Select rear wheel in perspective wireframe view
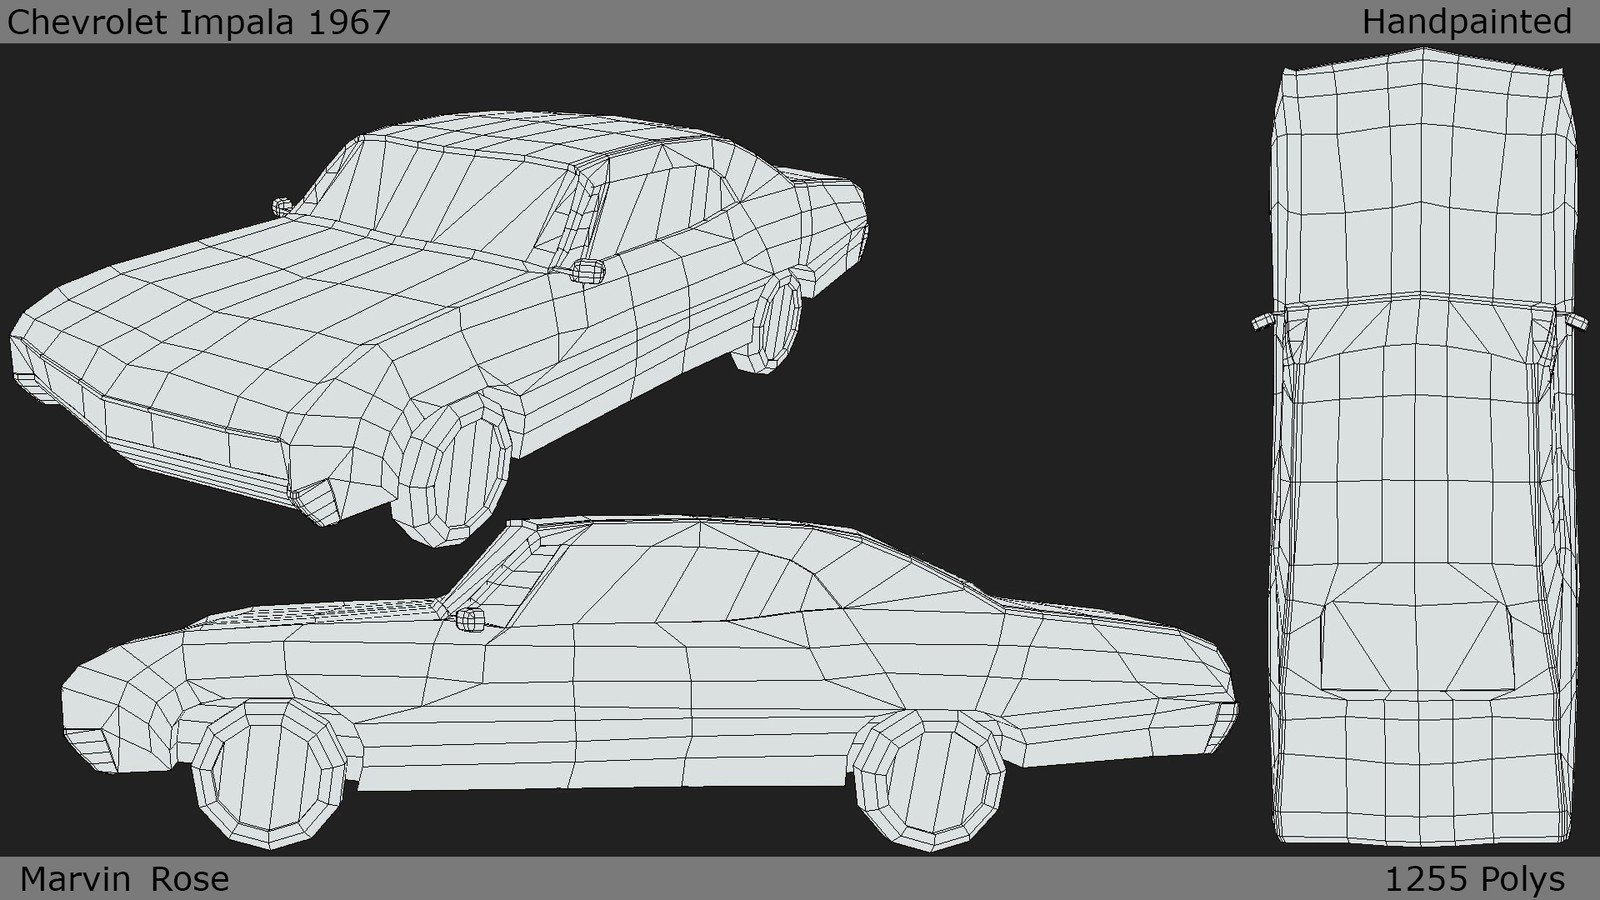This screenshot has width=1600, height=900. 774,324
